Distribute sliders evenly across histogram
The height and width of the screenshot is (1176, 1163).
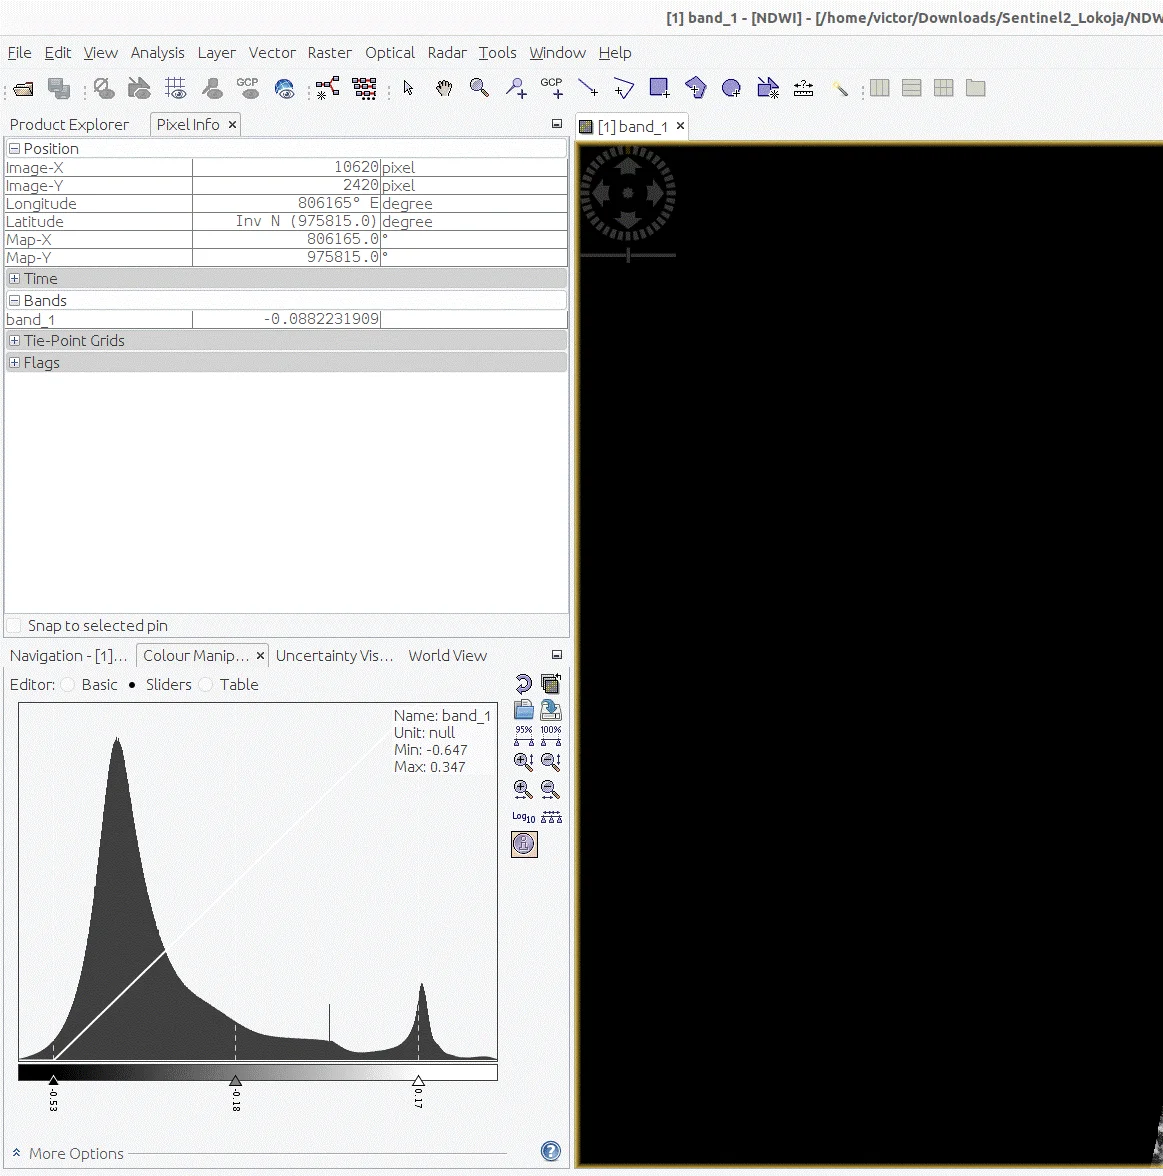pos(551,816)
